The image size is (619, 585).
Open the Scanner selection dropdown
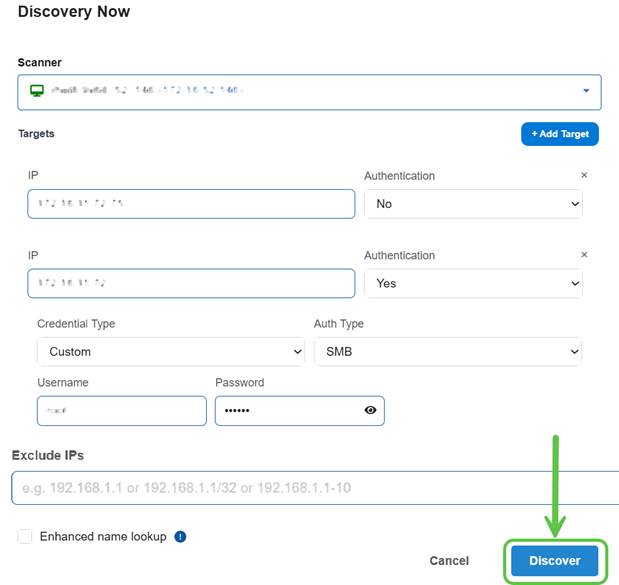[x=586, y=91]
